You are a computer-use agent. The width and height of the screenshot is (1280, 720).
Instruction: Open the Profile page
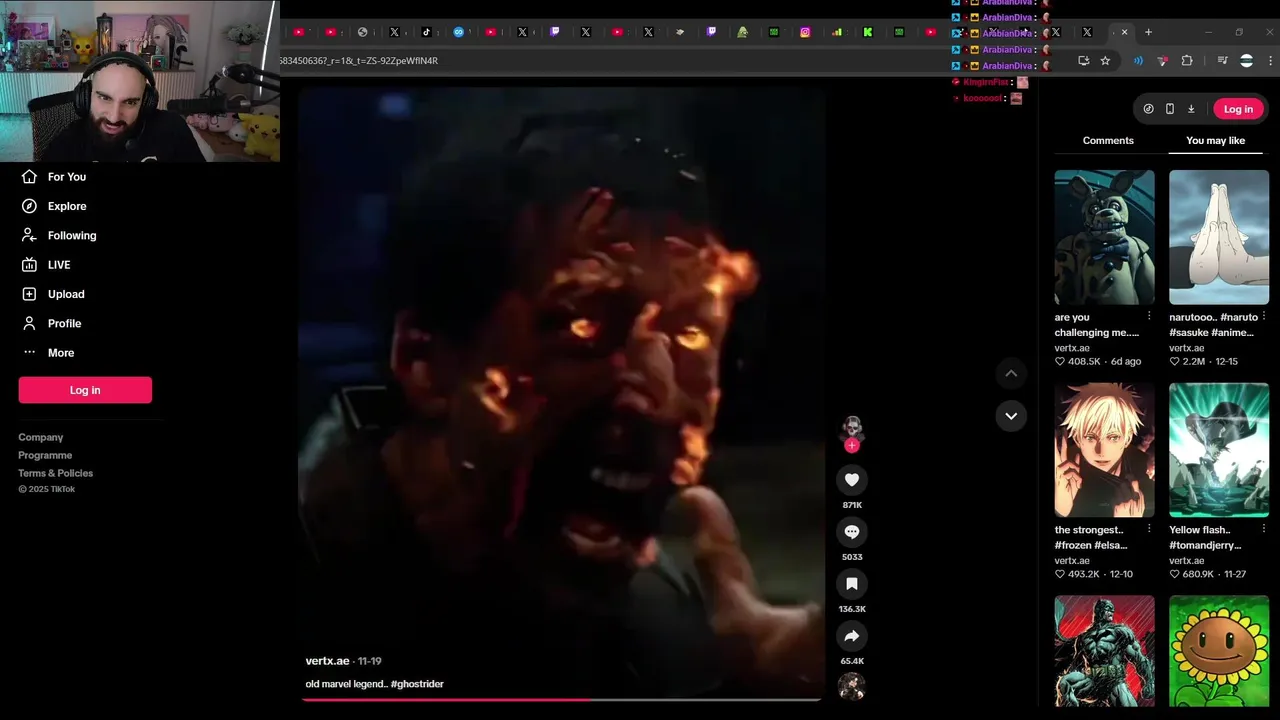64,323
